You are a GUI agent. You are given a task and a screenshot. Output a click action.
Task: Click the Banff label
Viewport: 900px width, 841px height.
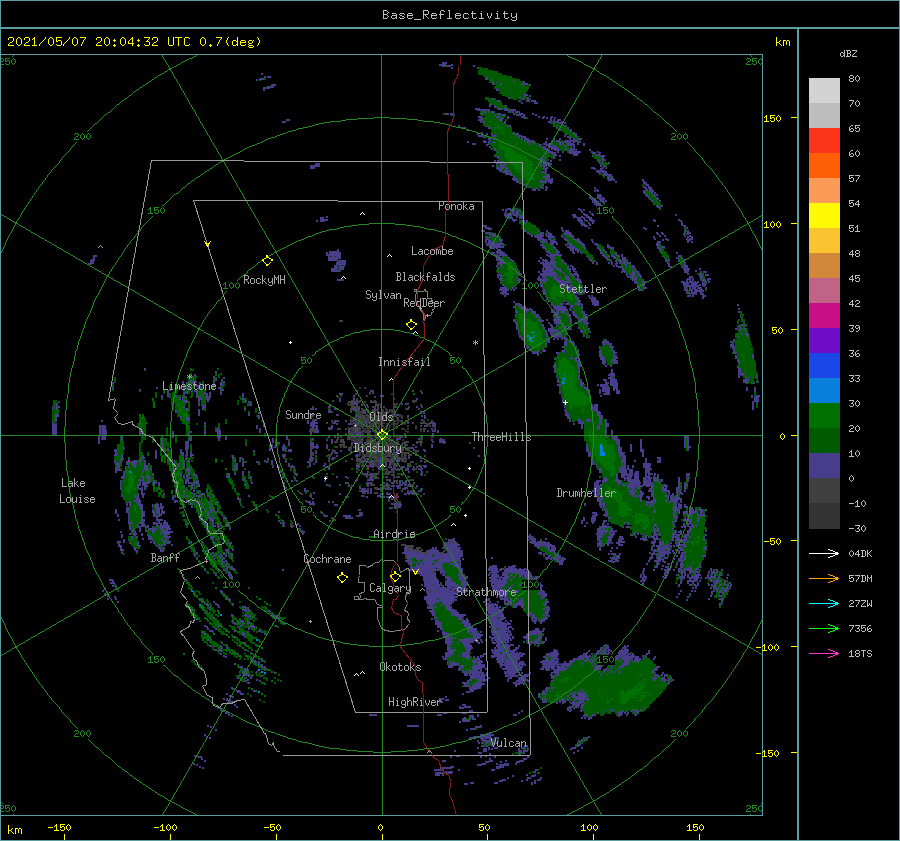click(165, 557)
